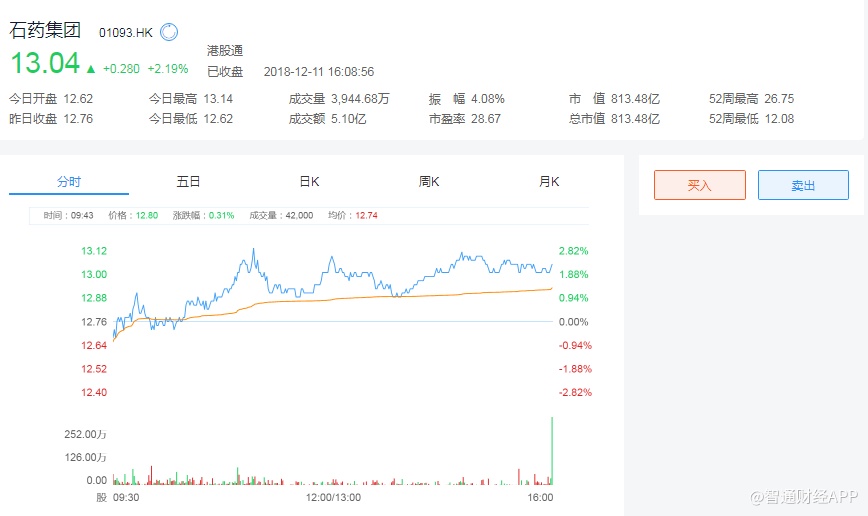This screenshot has height=516, width=868.
Task: Click the 12:00/13:00 time axis marker
Action: tap(333, 497)
